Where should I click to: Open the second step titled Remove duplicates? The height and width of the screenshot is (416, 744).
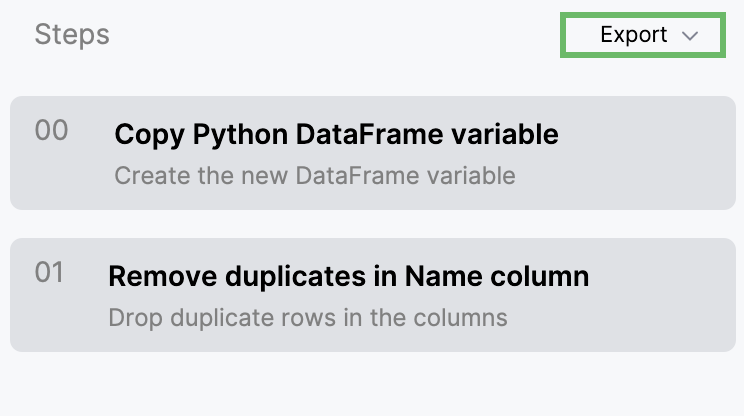coord(348,276)
